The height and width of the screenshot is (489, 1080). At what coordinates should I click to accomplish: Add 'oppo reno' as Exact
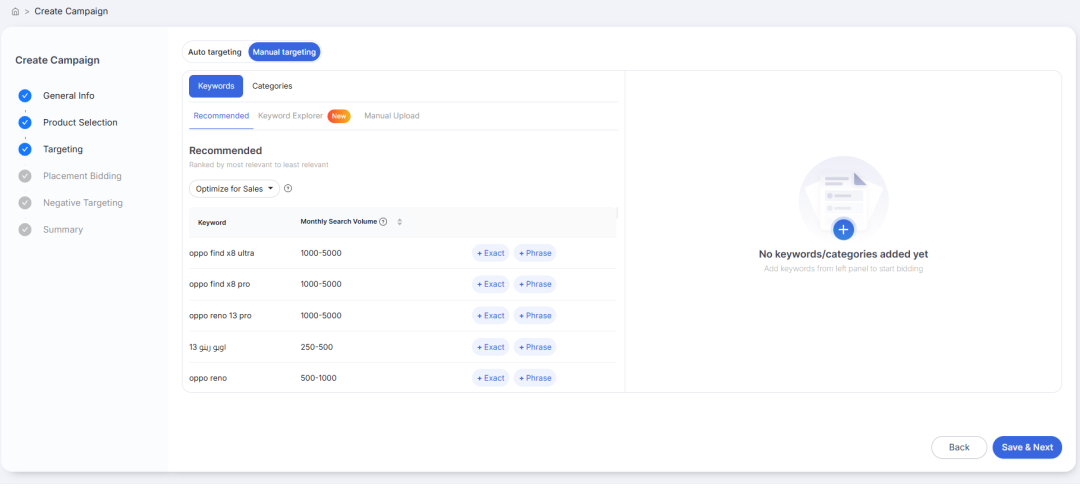tap(490, 378)
